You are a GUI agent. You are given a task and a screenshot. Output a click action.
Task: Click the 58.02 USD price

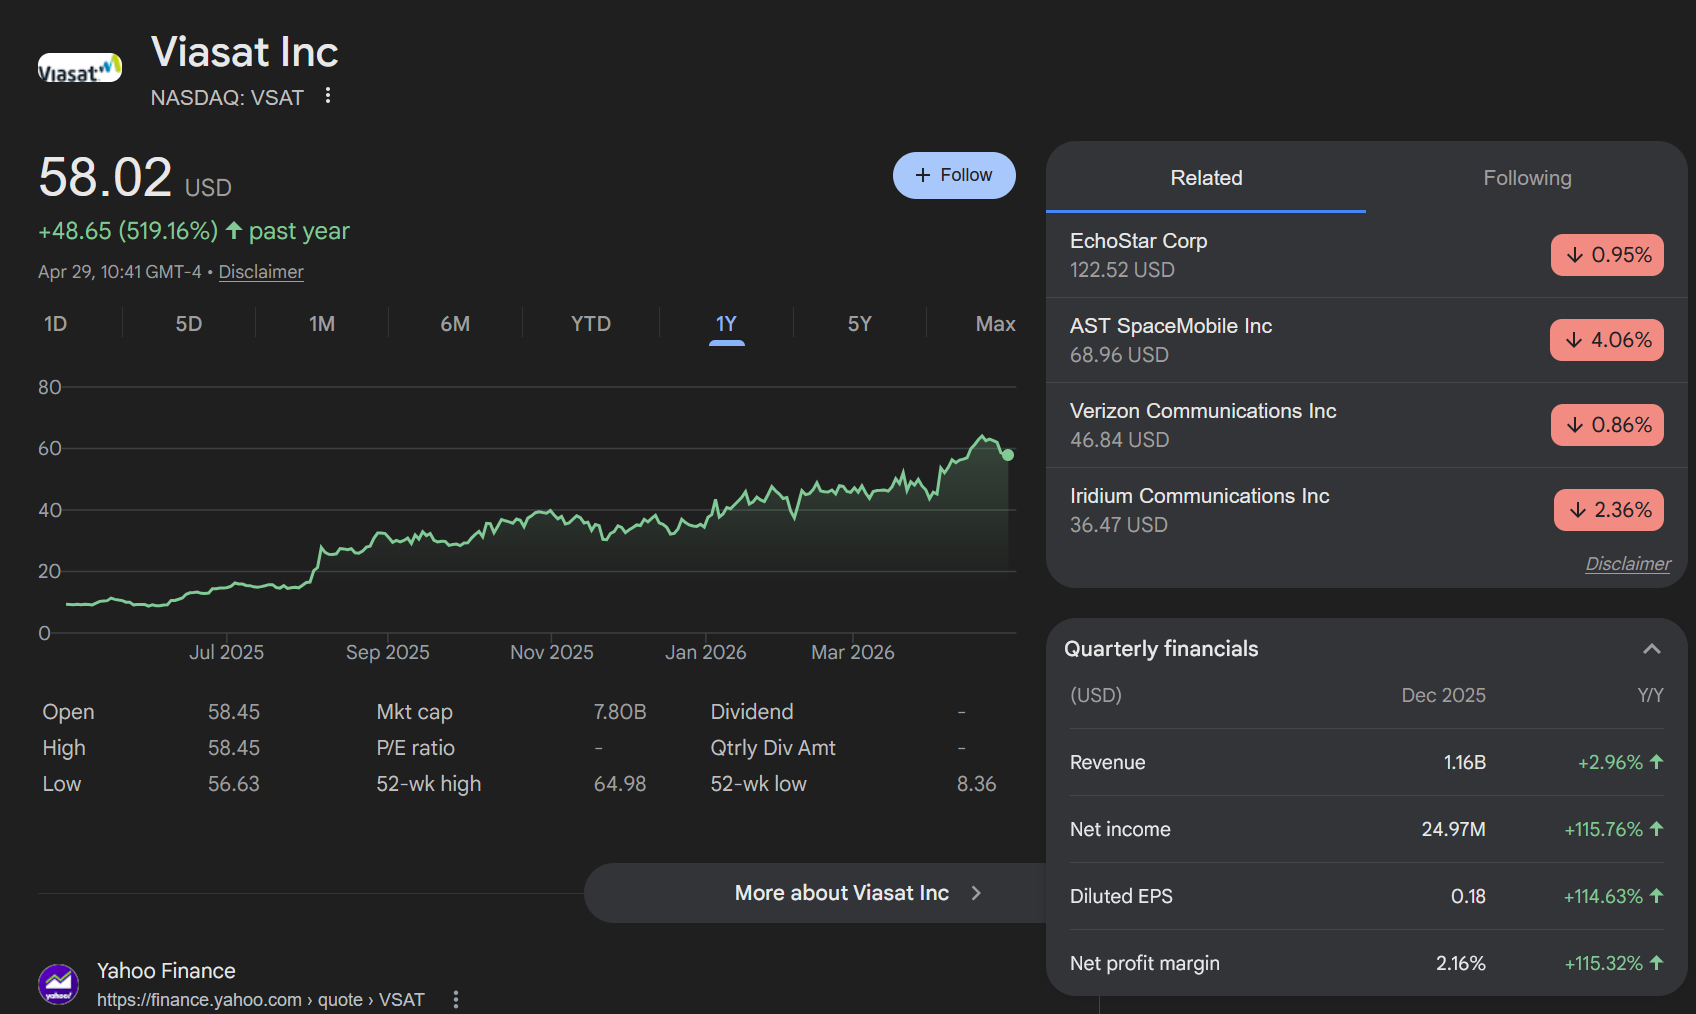pos(135,178)
